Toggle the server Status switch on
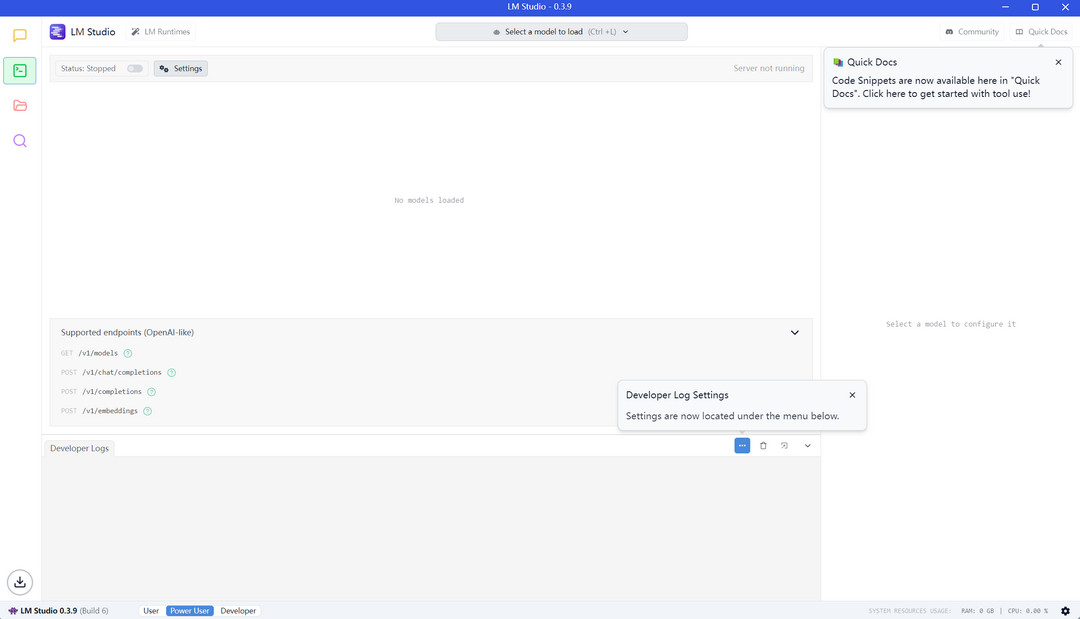The height and width of the screenshot is (619, 1080). pyautogui.click(x=135, y=69)
